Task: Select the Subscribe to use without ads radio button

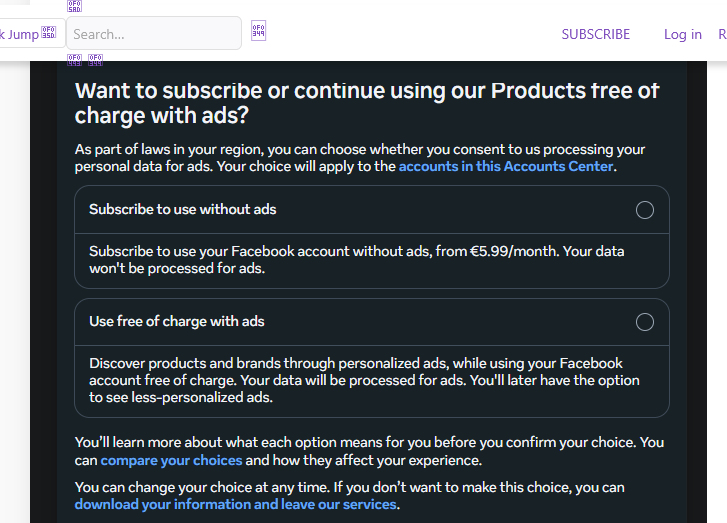Action: click(644, 210)
